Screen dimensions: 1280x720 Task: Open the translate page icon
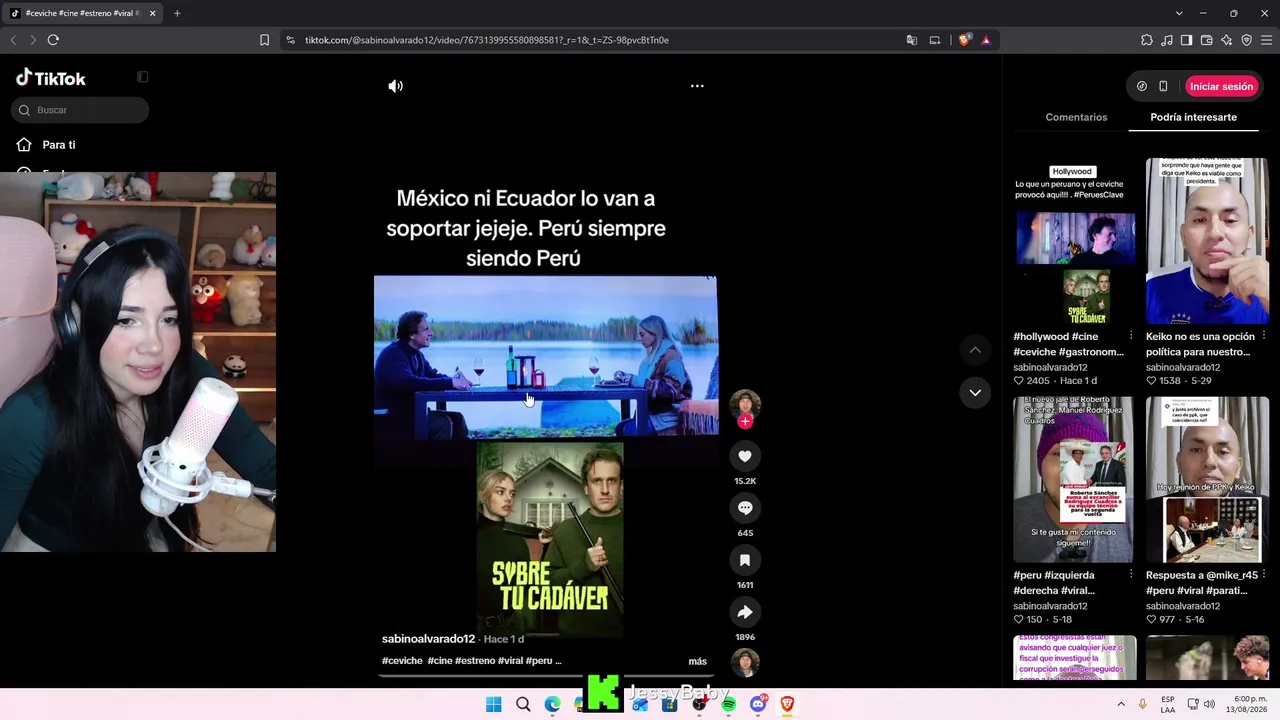[x=912, y=40]
